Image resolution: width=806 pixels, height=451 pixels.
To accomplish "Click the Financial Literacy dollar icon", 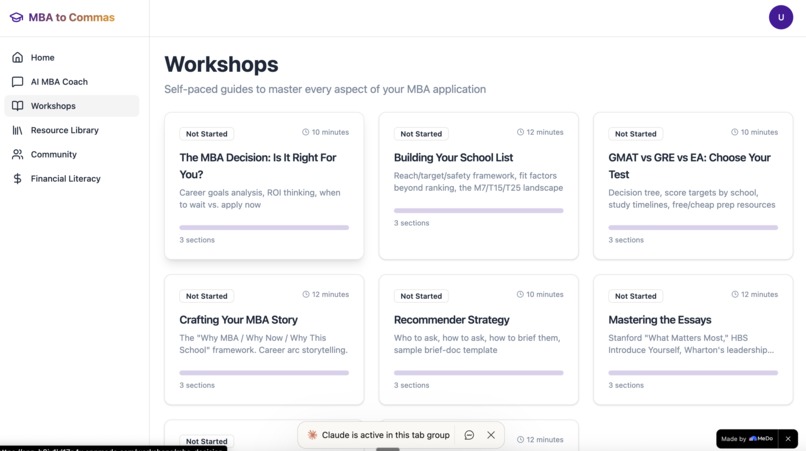I will tap(17, 178).
